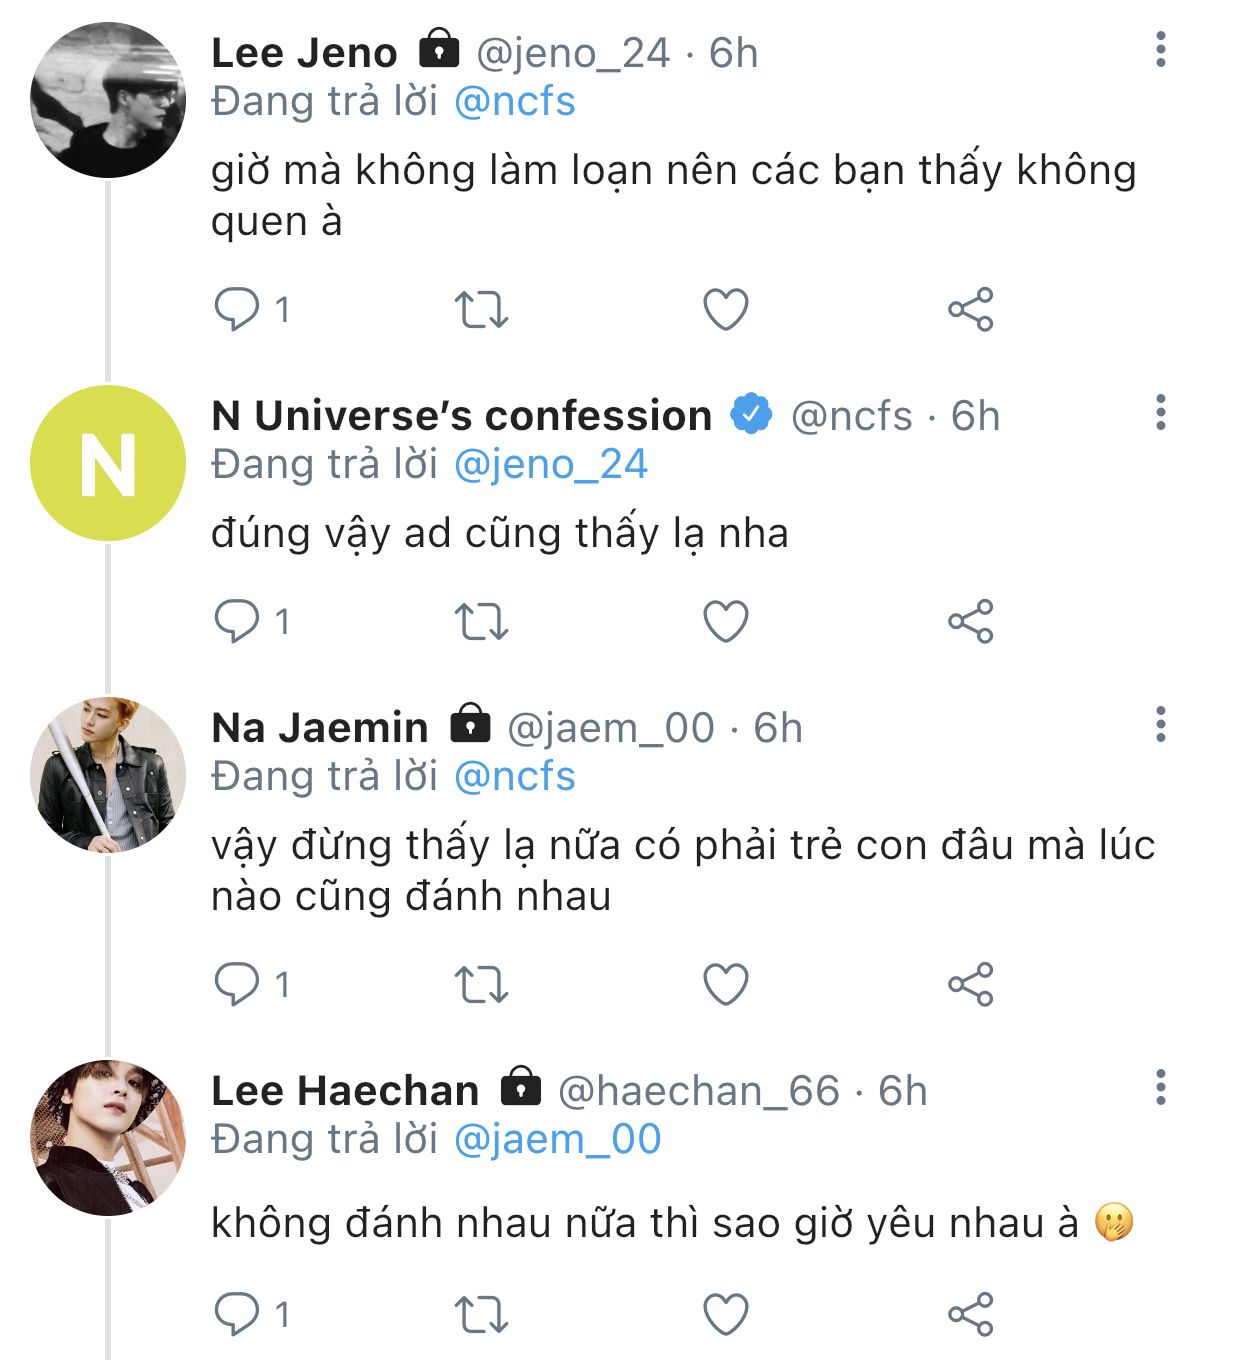Like Na Jaemin's tweet
The width and height of the screenshot is (1242, 1360).
(726, 985)
